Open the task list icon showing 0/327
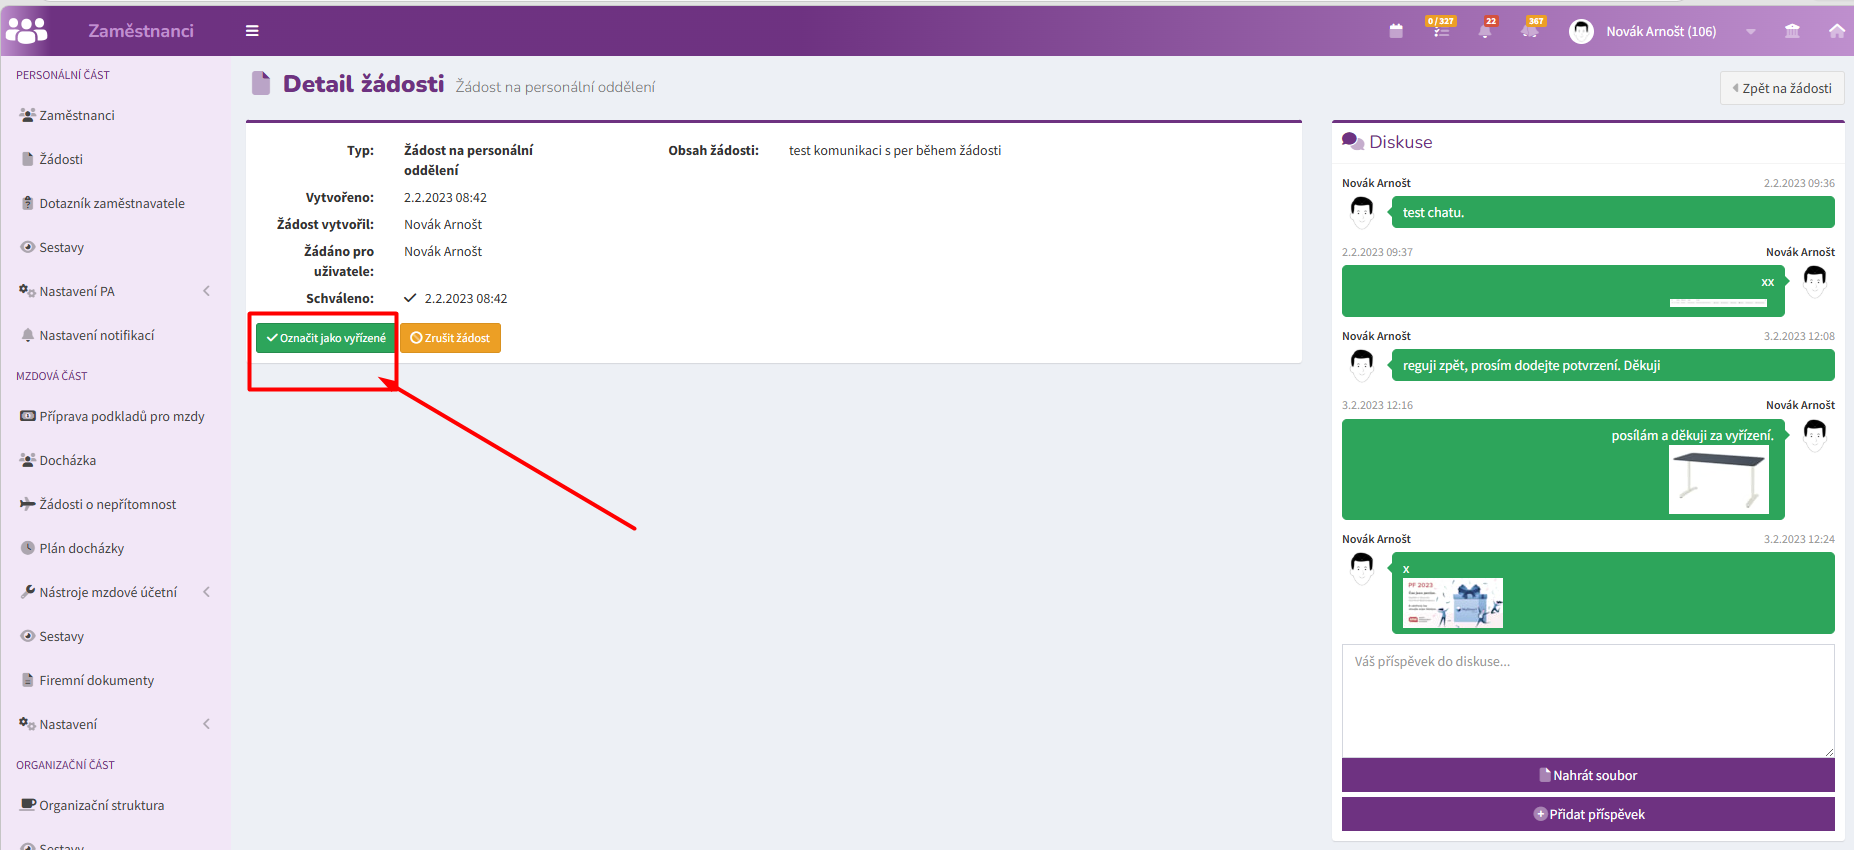Image resolution: width=1854 pixels, height=850 pixels. (x=1441, y=30)
